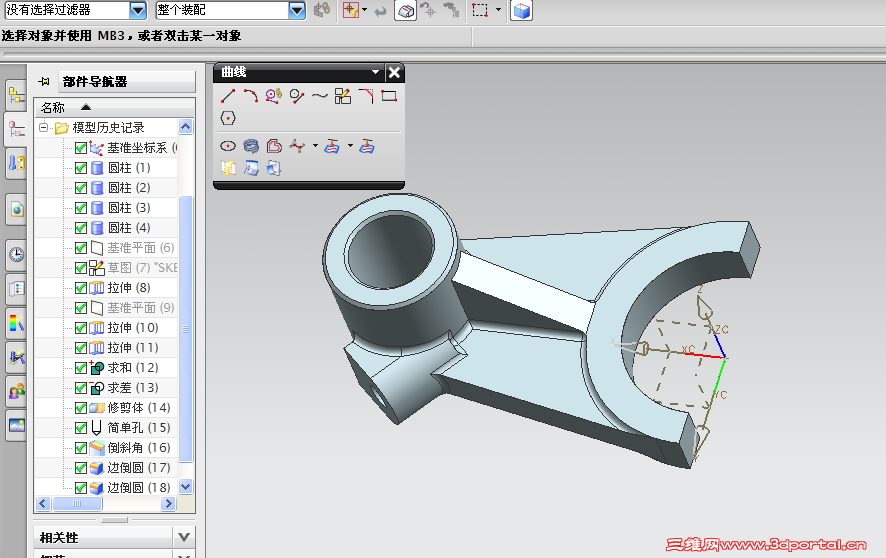Expand the 相关性 panel section
Screen dimensions: 886x558
[x=183, y=537]
